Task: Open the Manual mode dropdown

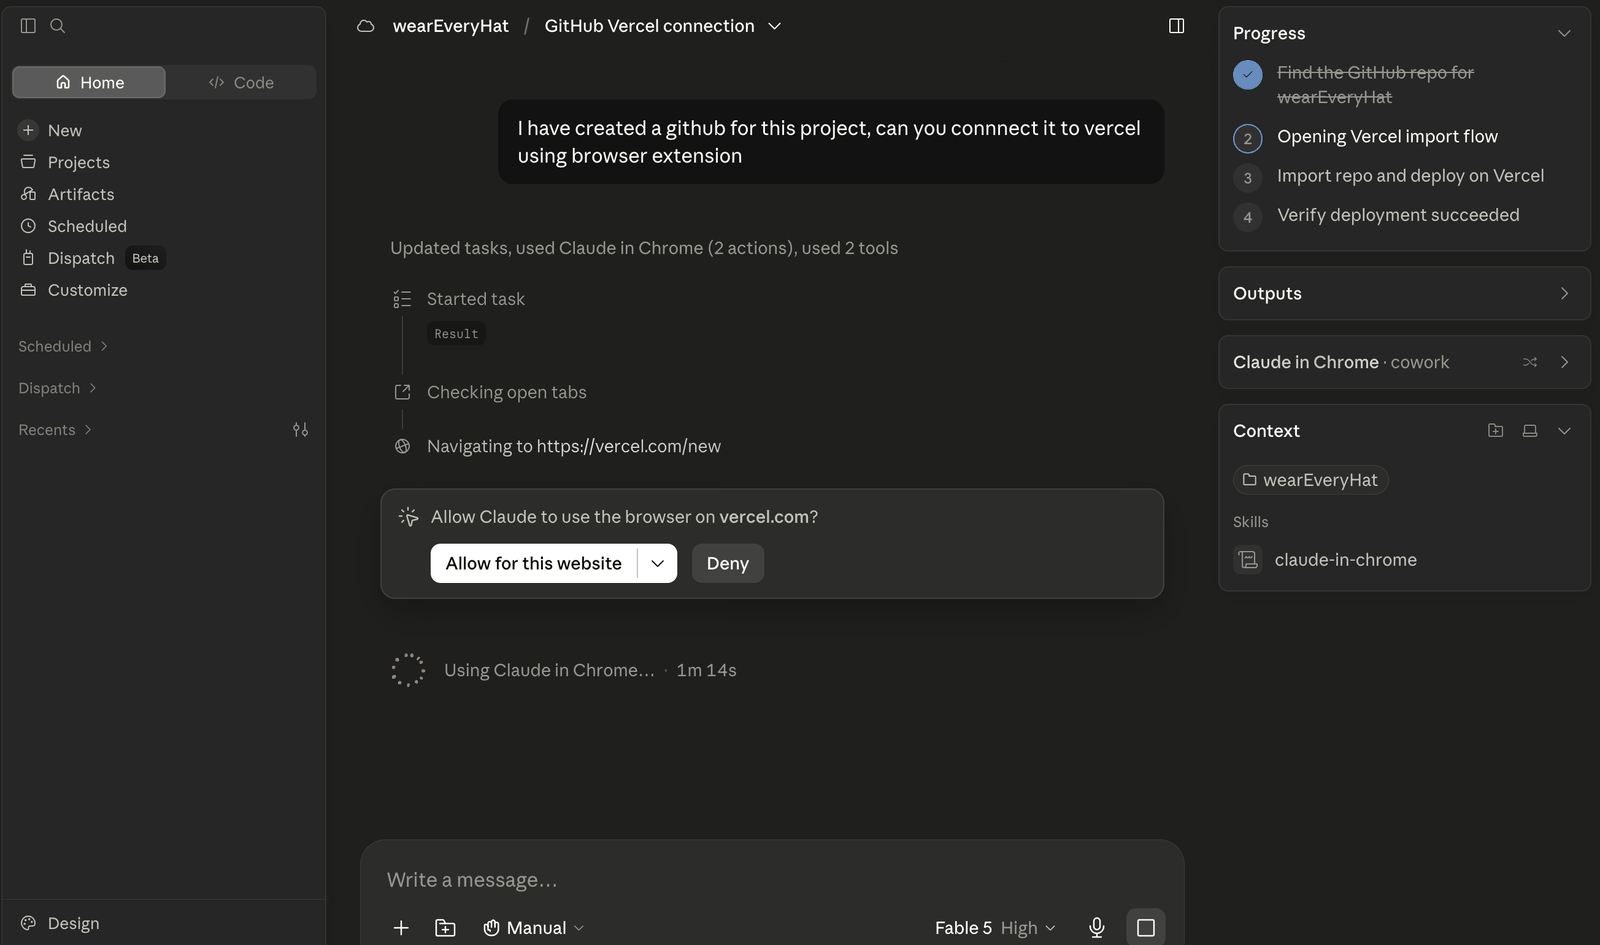Action: click(534, 928)
